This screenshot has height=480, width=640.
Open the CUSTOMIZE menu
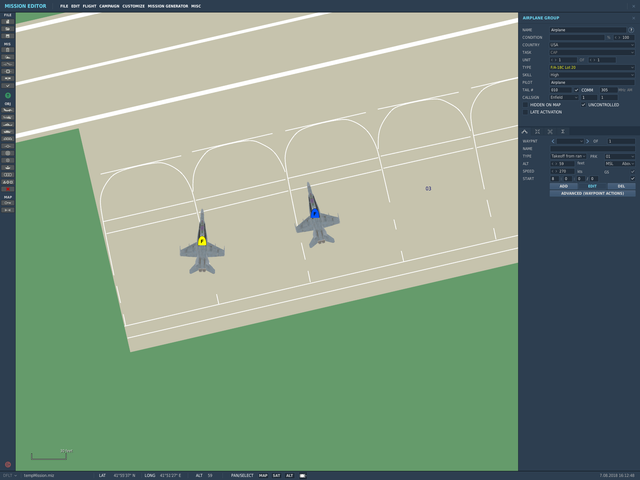click(133, 6)
